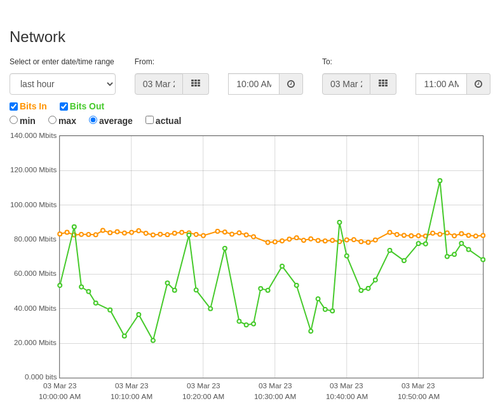Click the last green Bits Out data point on the right
This screenshot has width=500, height=403.
tap(483, 259)
